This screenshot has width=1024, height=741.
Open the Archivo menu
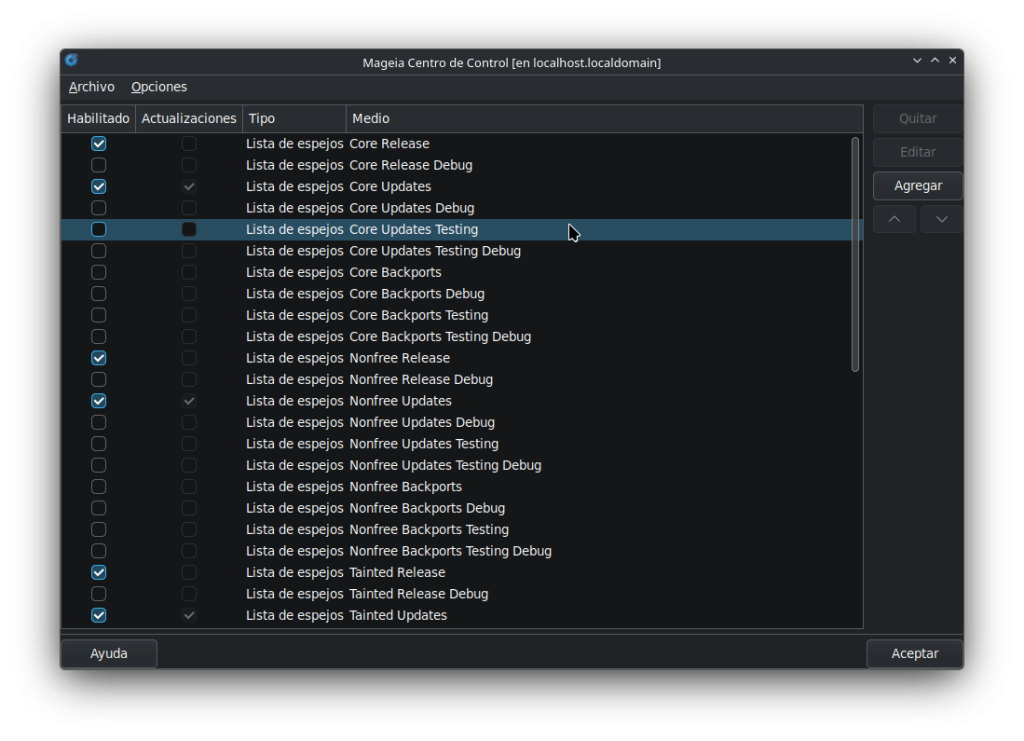[91, 87]
